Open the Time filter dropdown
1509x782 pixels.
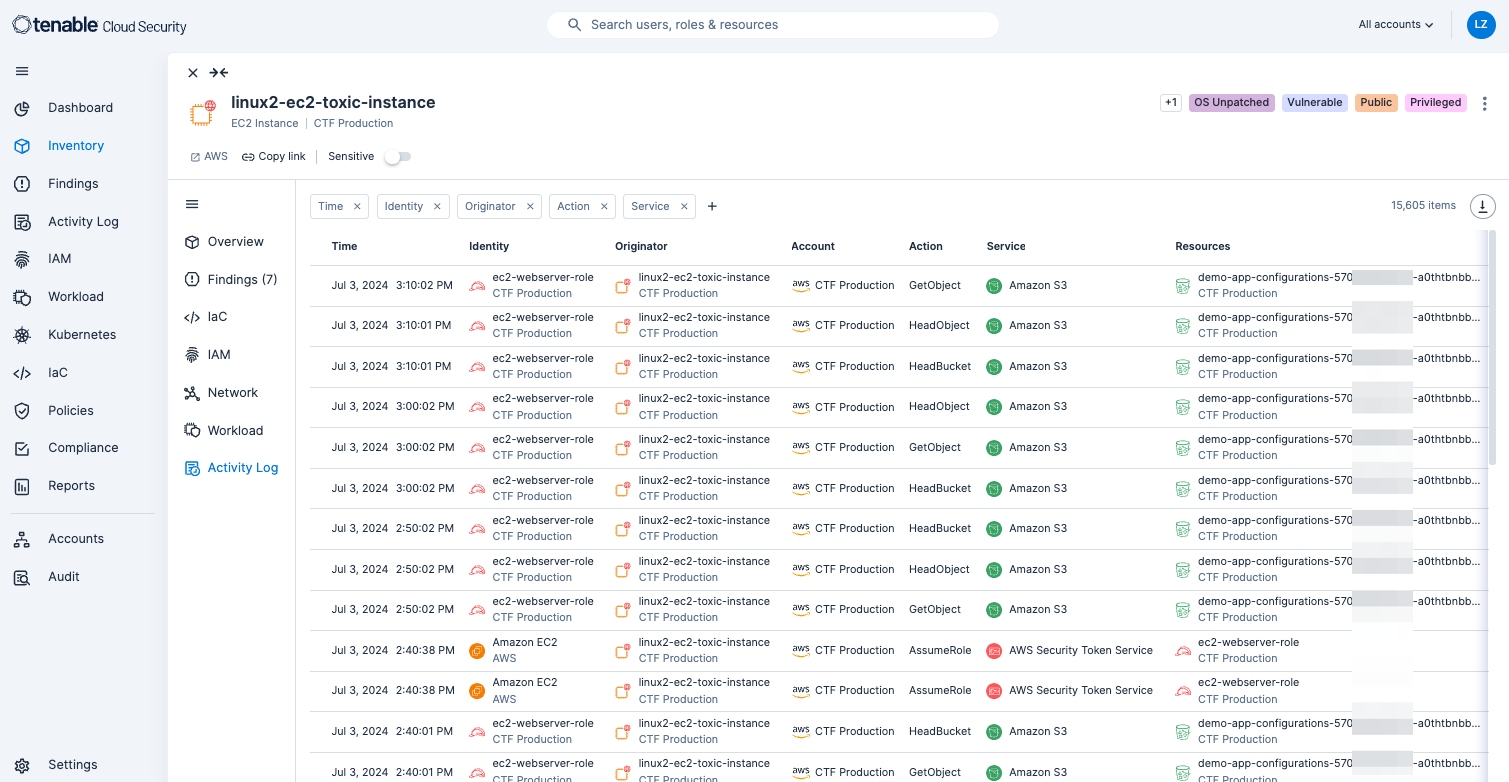tap(330, 206)
